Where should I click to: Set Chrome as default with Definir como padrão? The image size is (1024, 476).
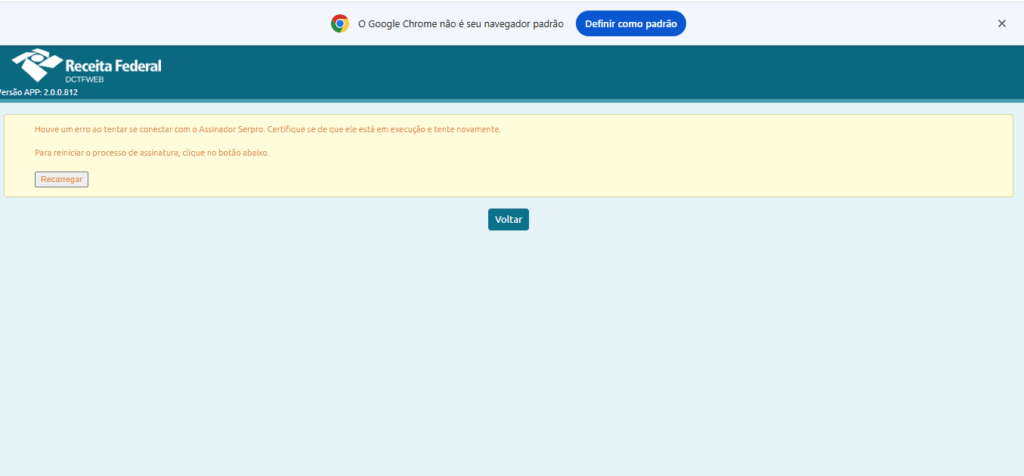630,24
